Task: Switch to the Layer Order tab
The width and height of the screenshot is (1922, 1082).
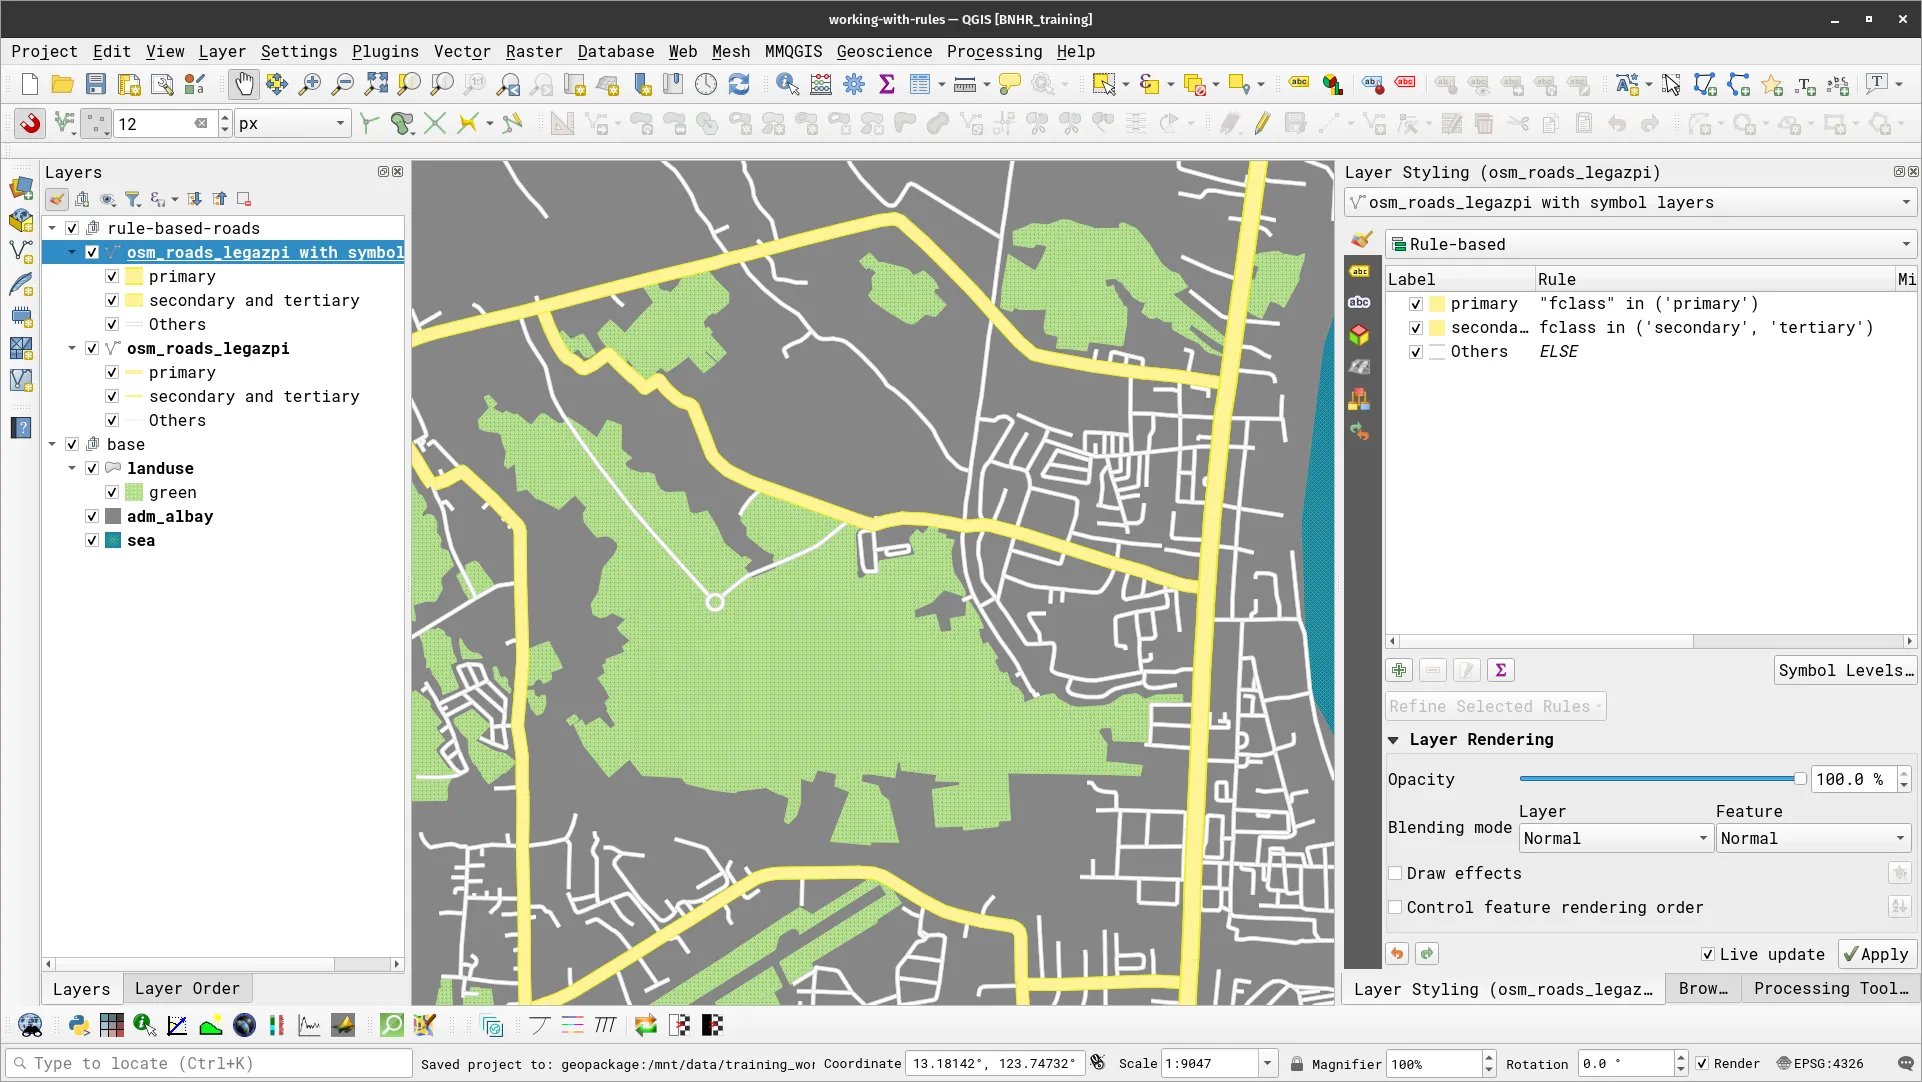Action: pos(187,989)
